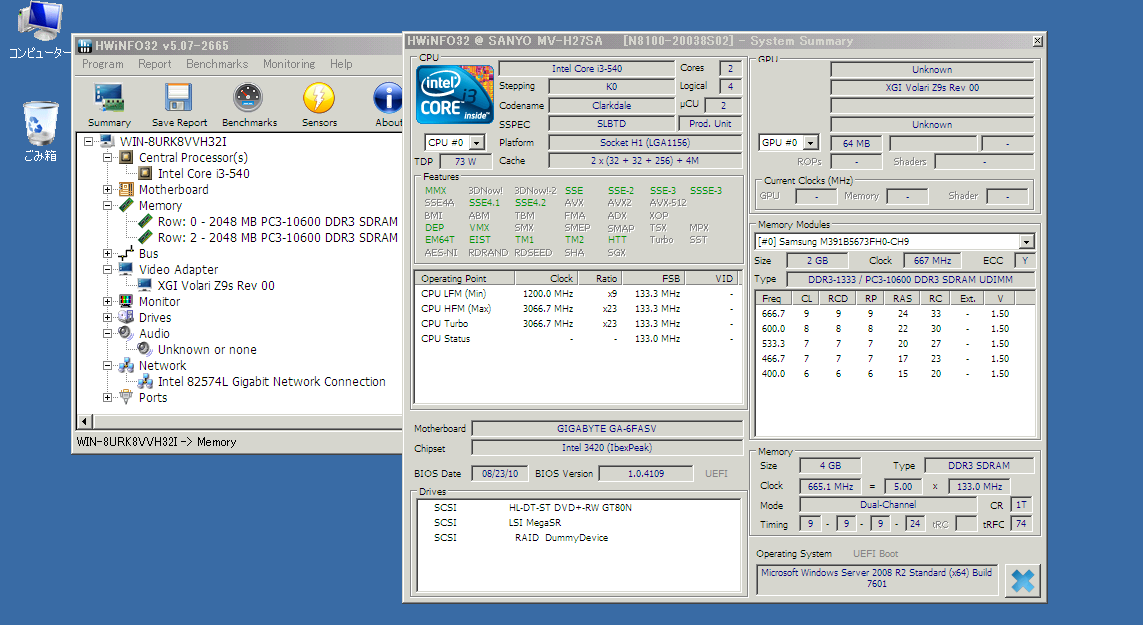Image resolution: width=1143 pixels, height=625 pixels.
Task: Open the Samsung memory module dropdown
Action: (x=1027, y=242)
